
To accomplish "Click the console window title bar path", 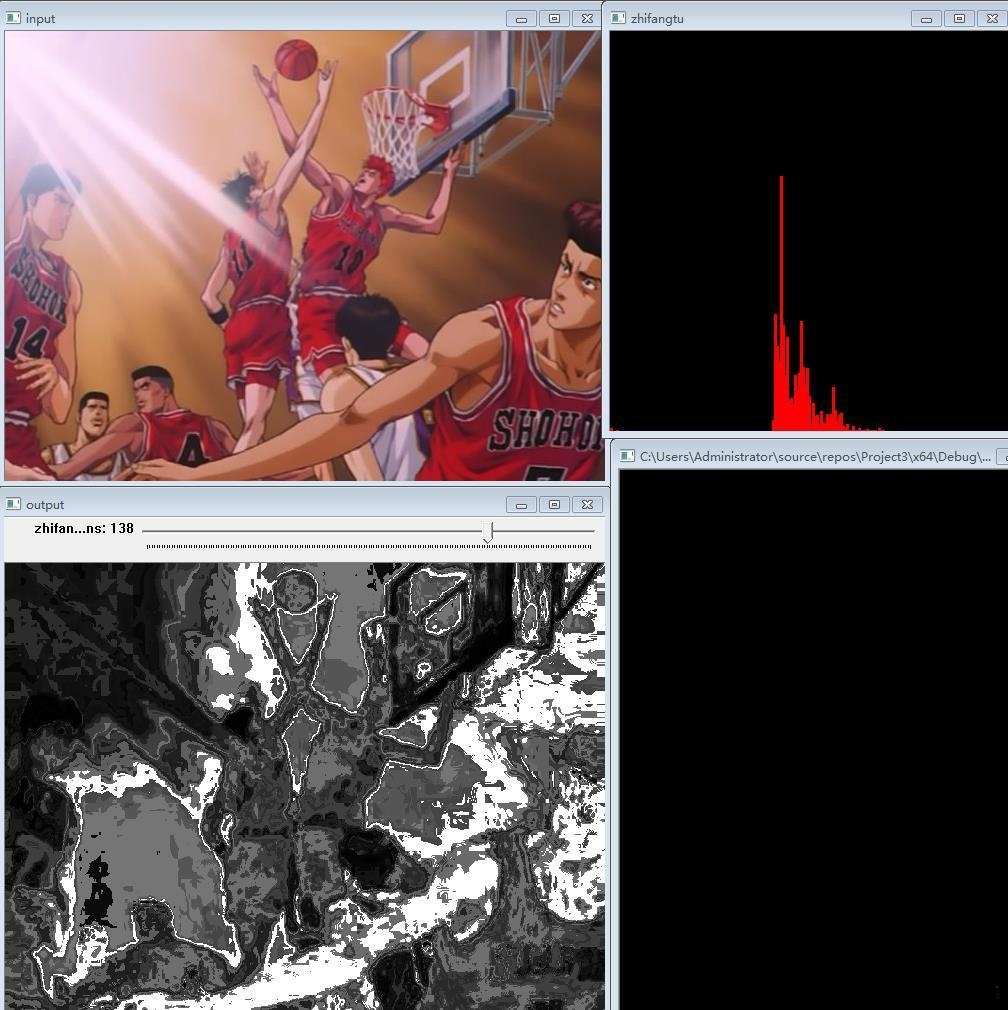I will pos(815,457).
